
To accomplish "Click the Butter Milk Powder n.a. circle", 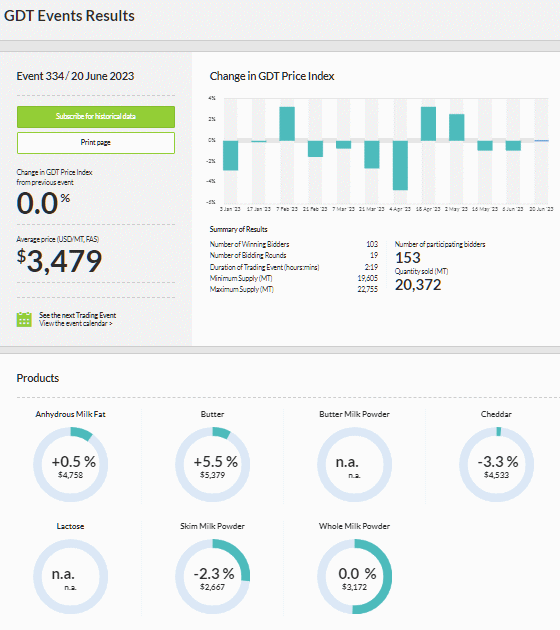I will [354, 464].
